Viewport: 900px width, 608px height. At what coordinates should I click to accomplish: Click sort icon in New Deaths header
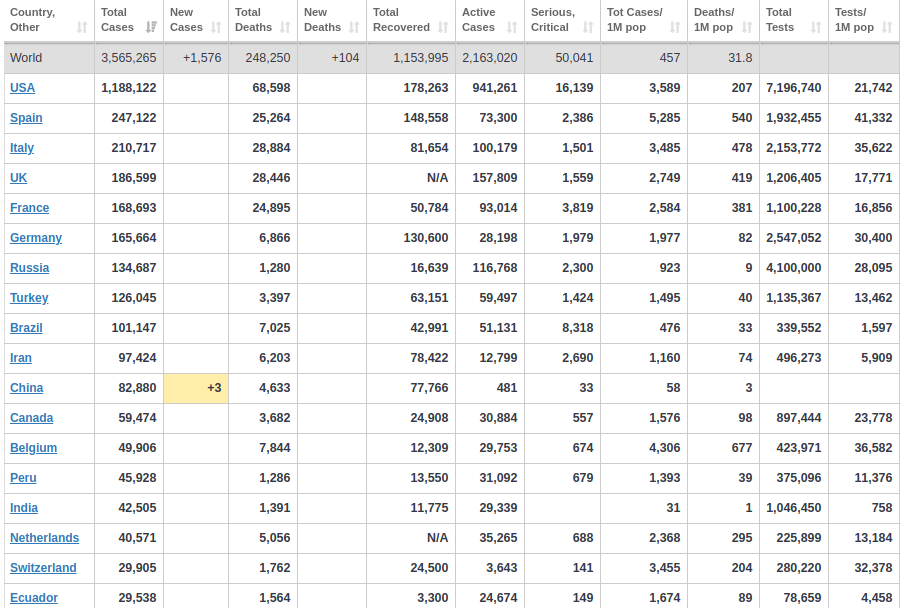(354, 27)
